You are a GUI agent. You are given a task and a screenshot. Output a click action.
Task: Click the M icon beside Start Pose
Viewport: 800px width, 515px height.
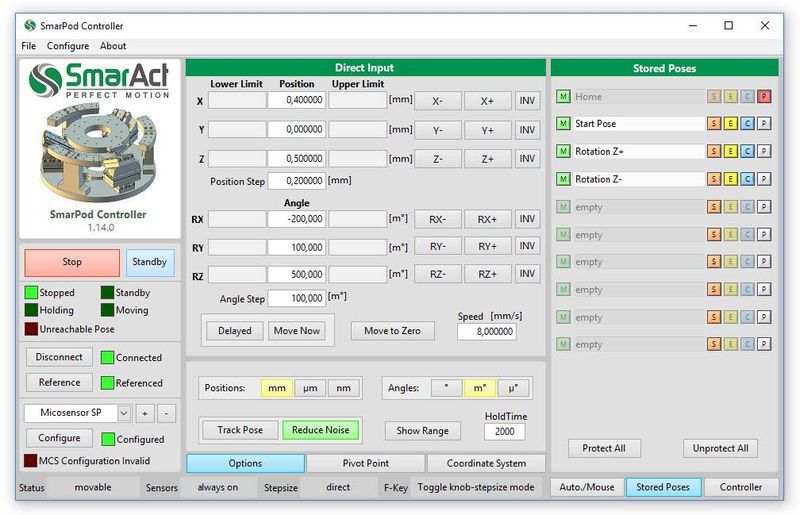564,124
